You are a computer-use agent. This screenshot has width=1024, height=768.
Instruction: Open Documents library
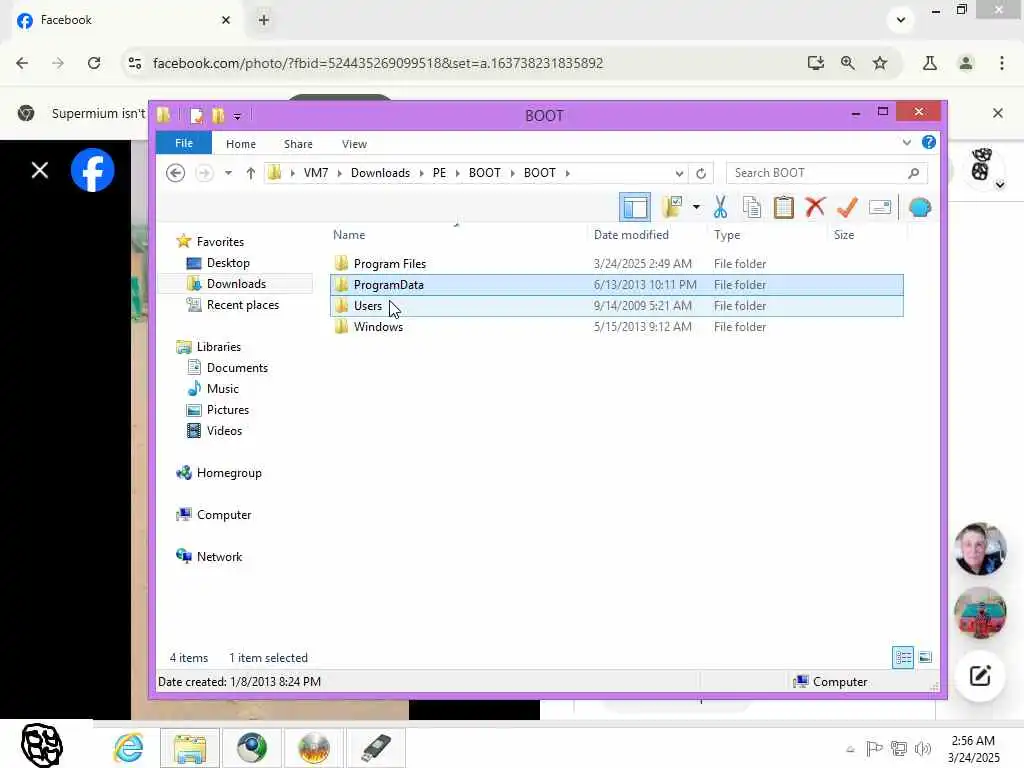point(237,368)
